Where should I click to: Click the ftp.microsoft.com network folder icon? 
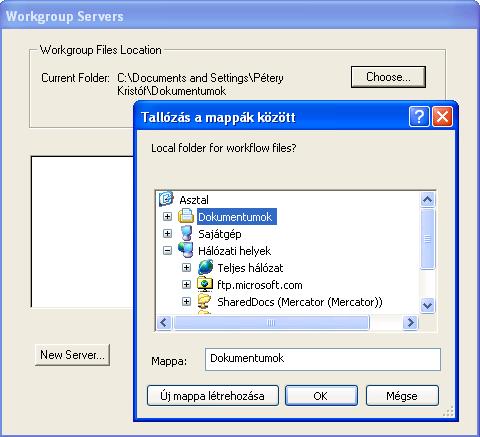click(205, 284)
